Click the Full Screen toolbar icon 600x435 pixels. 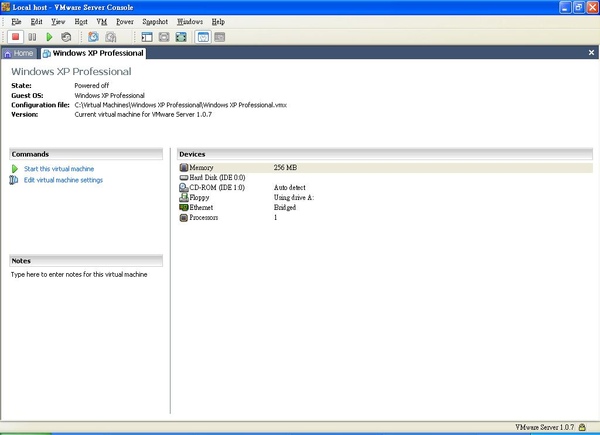point(181,37)
